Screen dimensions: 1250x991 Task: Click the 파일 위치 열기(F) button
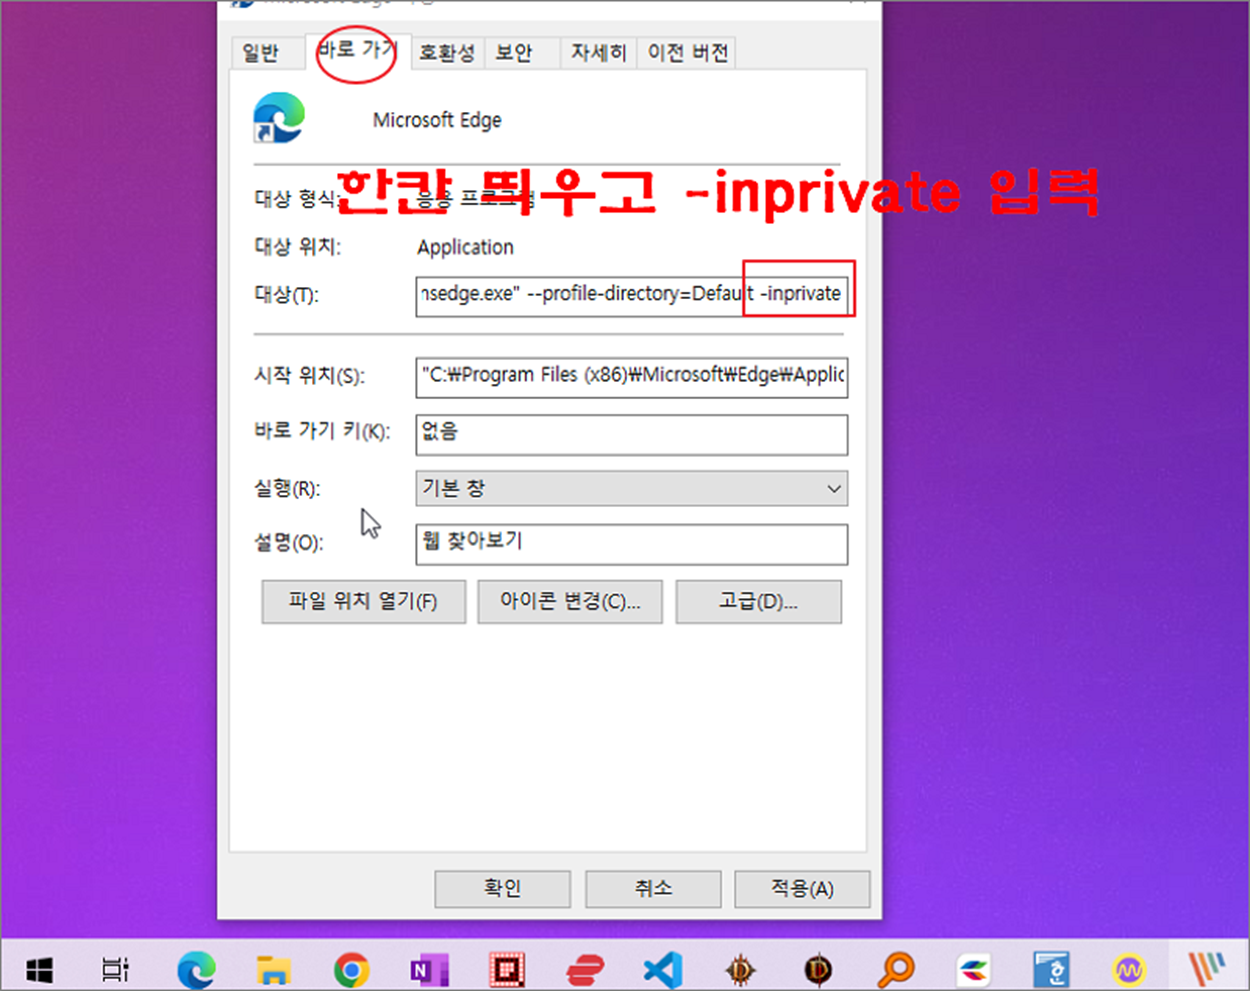[x=364, y=602]
